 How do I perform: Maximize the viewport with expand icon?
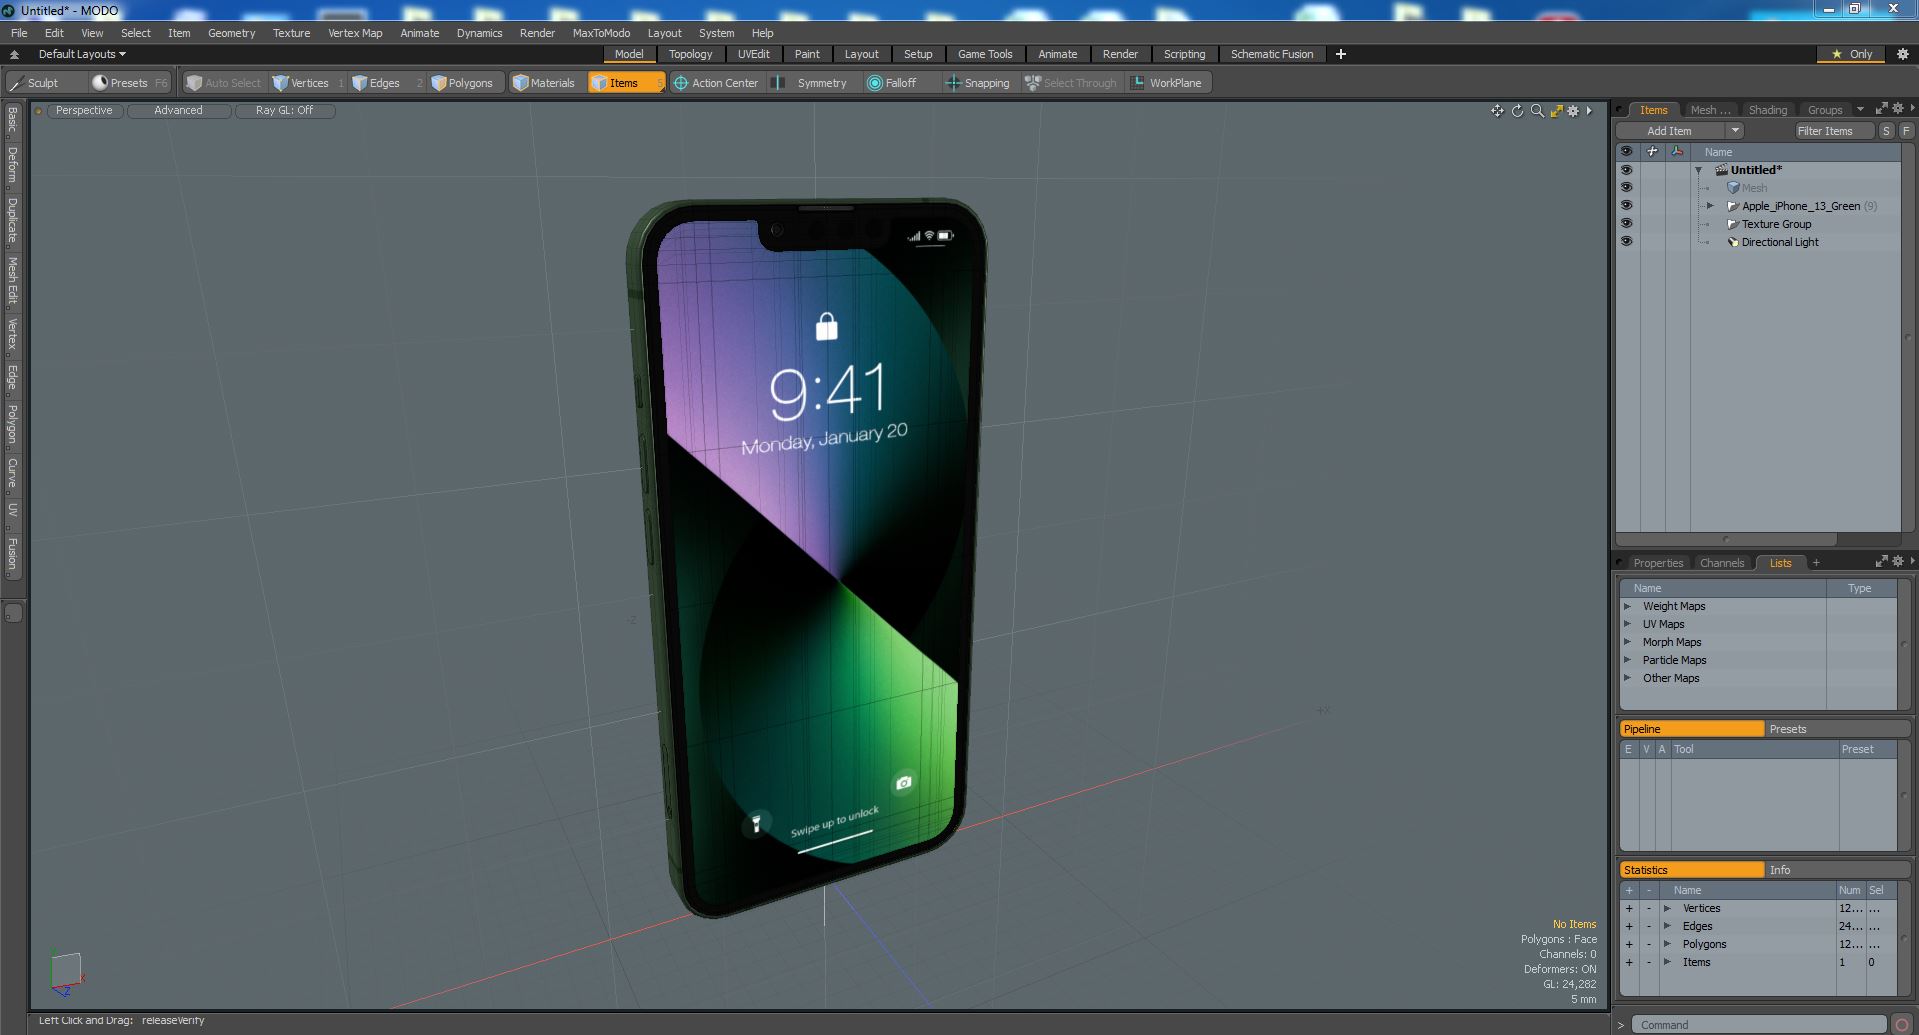1556,111
